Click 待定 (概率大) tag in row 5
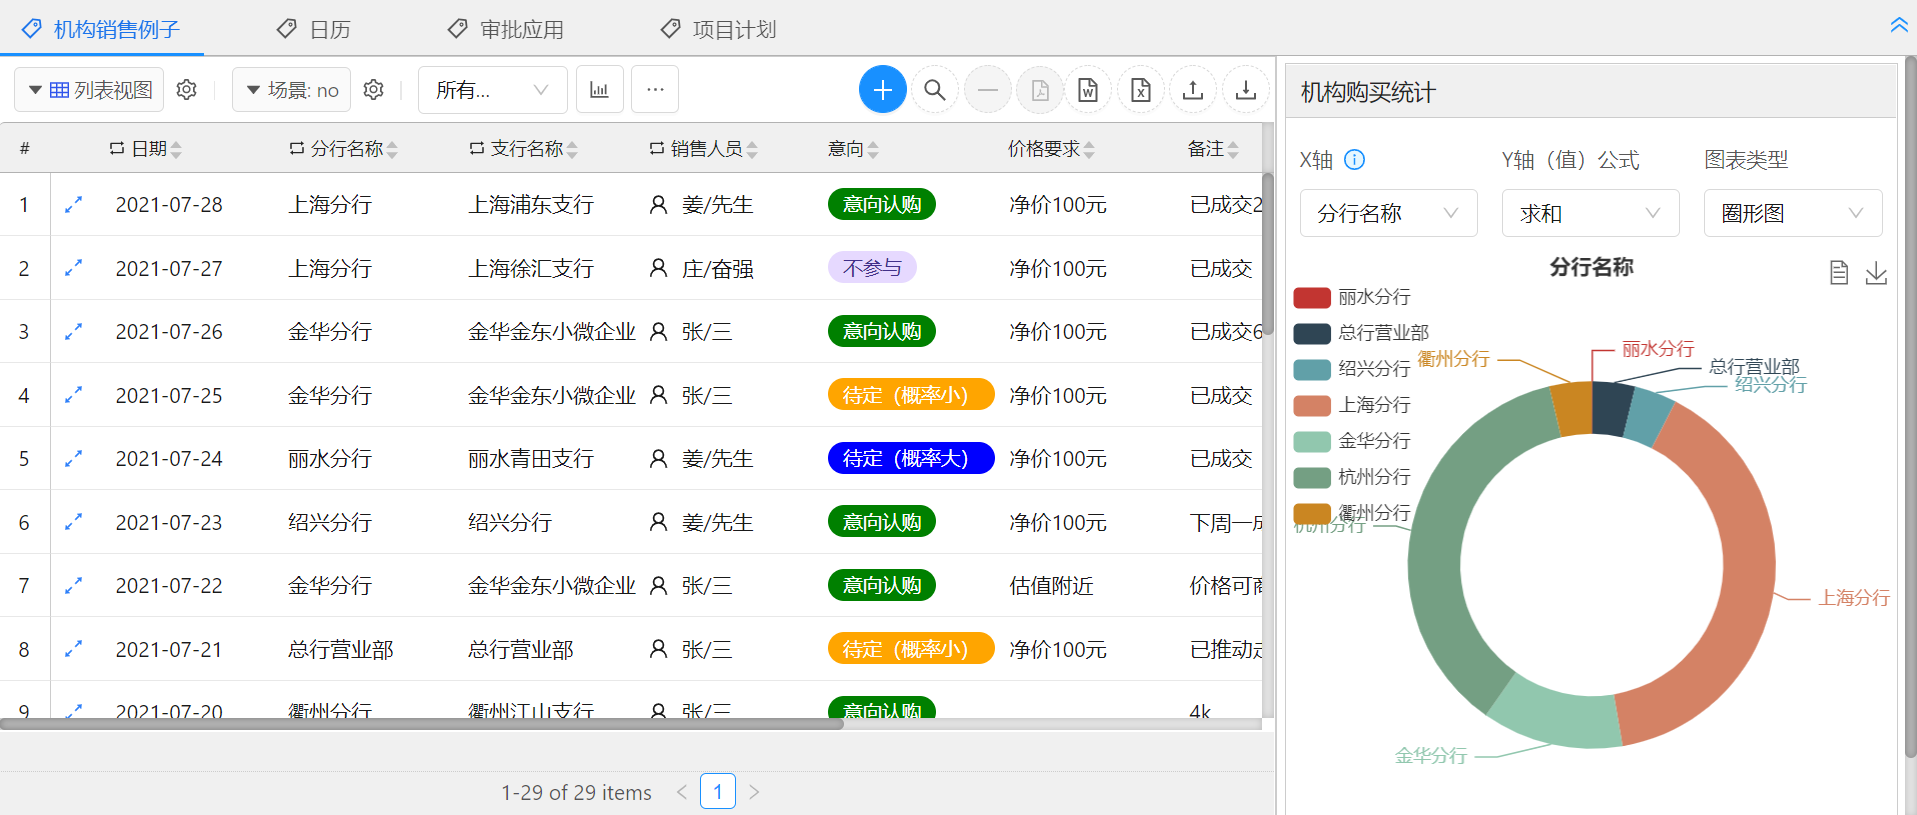 (x=911, y=458)
